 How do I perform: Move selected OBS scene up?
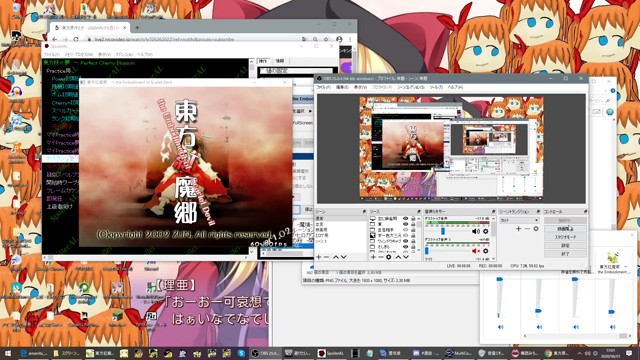pyautogui.click(x=336, y=257)
